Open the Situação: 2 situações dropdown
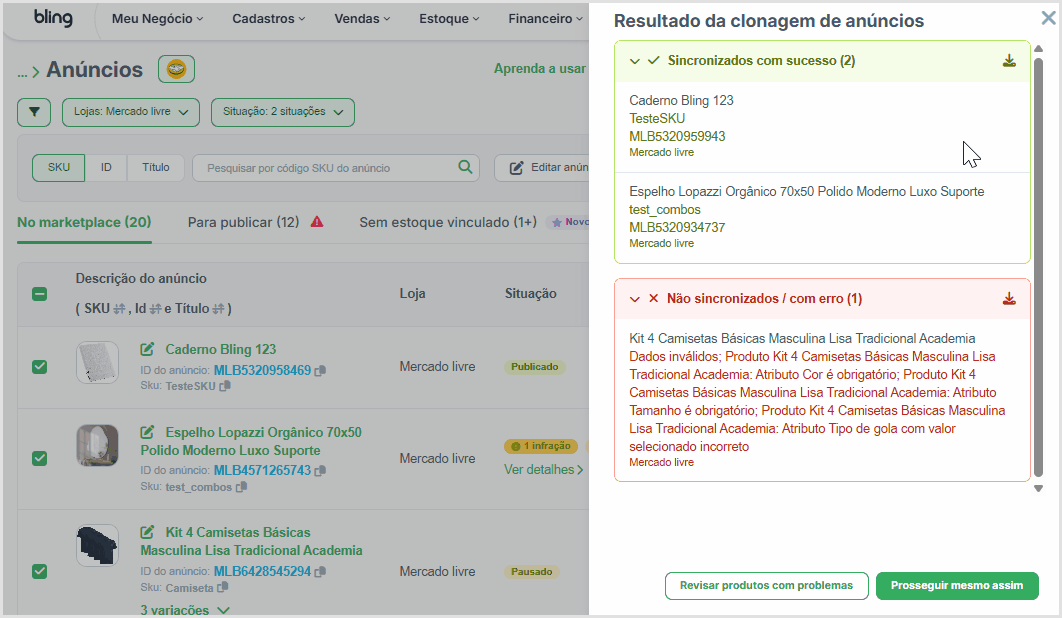The width and height of the screenshot is (1062, 618). click(282, 112)
